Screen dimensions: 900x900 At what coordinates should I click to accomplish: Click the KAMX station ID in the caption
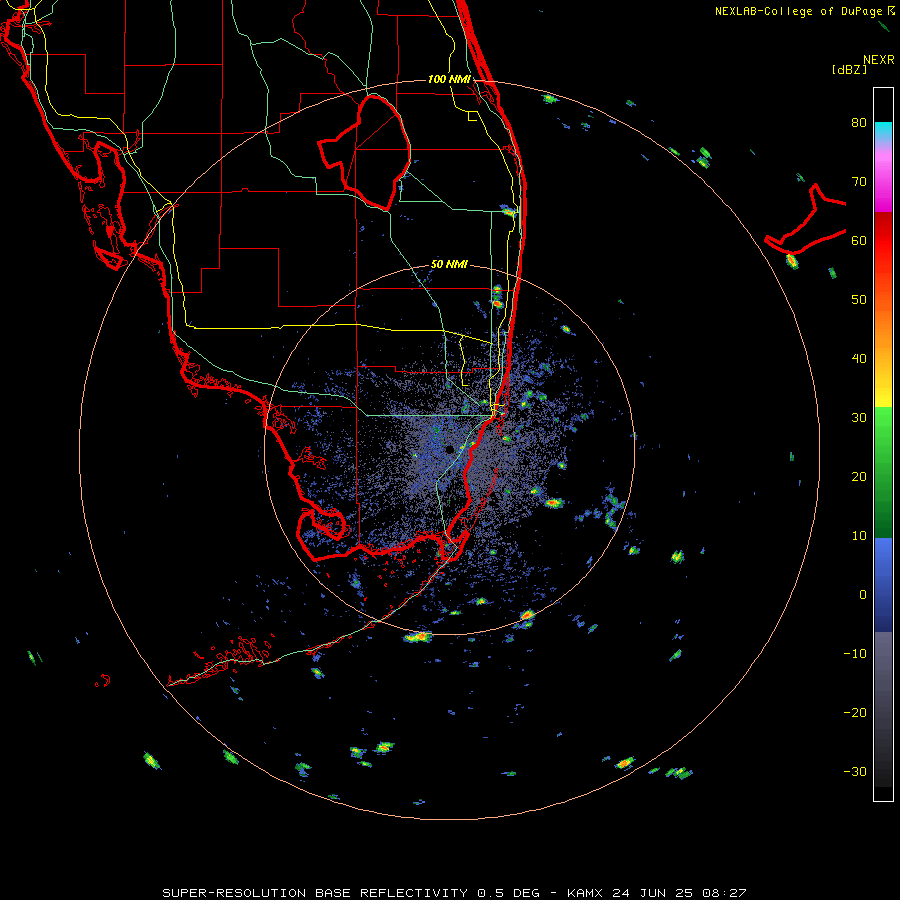585,893
